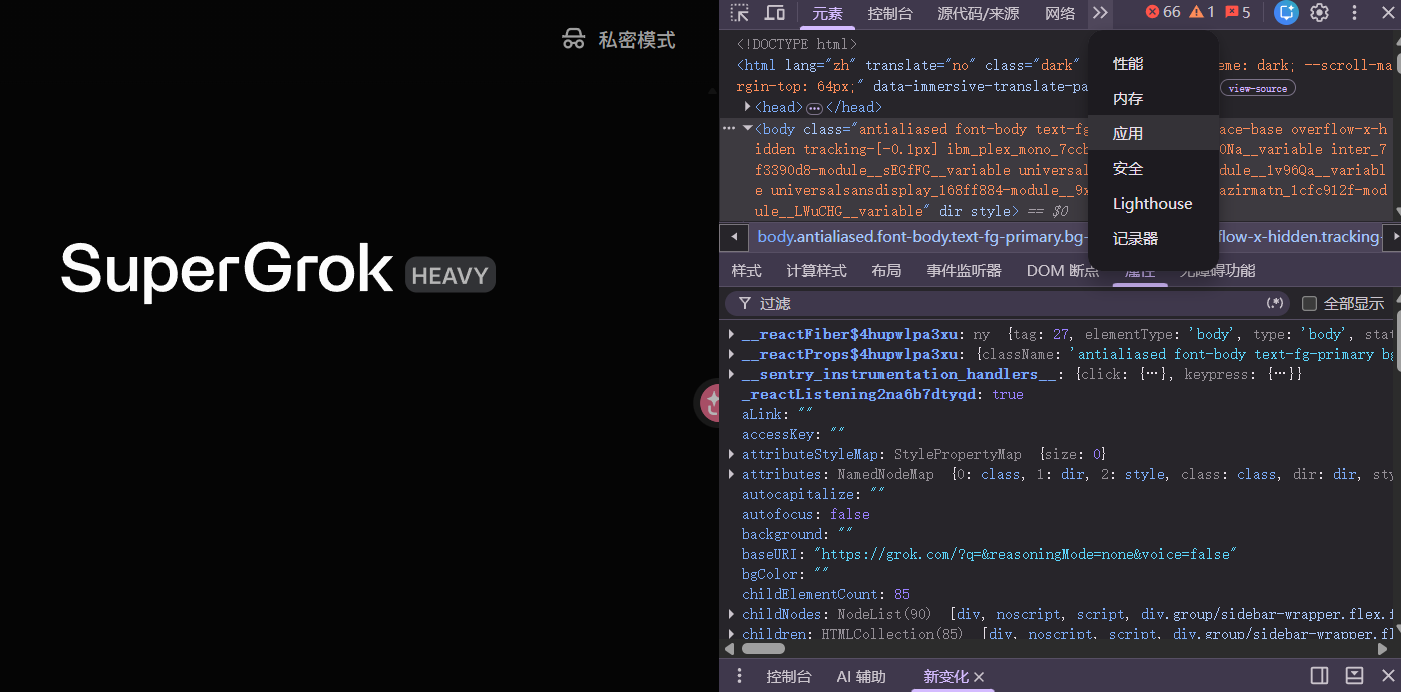Expand the attributeStyleMap property
Viewport: 1401px width, 692px height.
tap(732, 454)
